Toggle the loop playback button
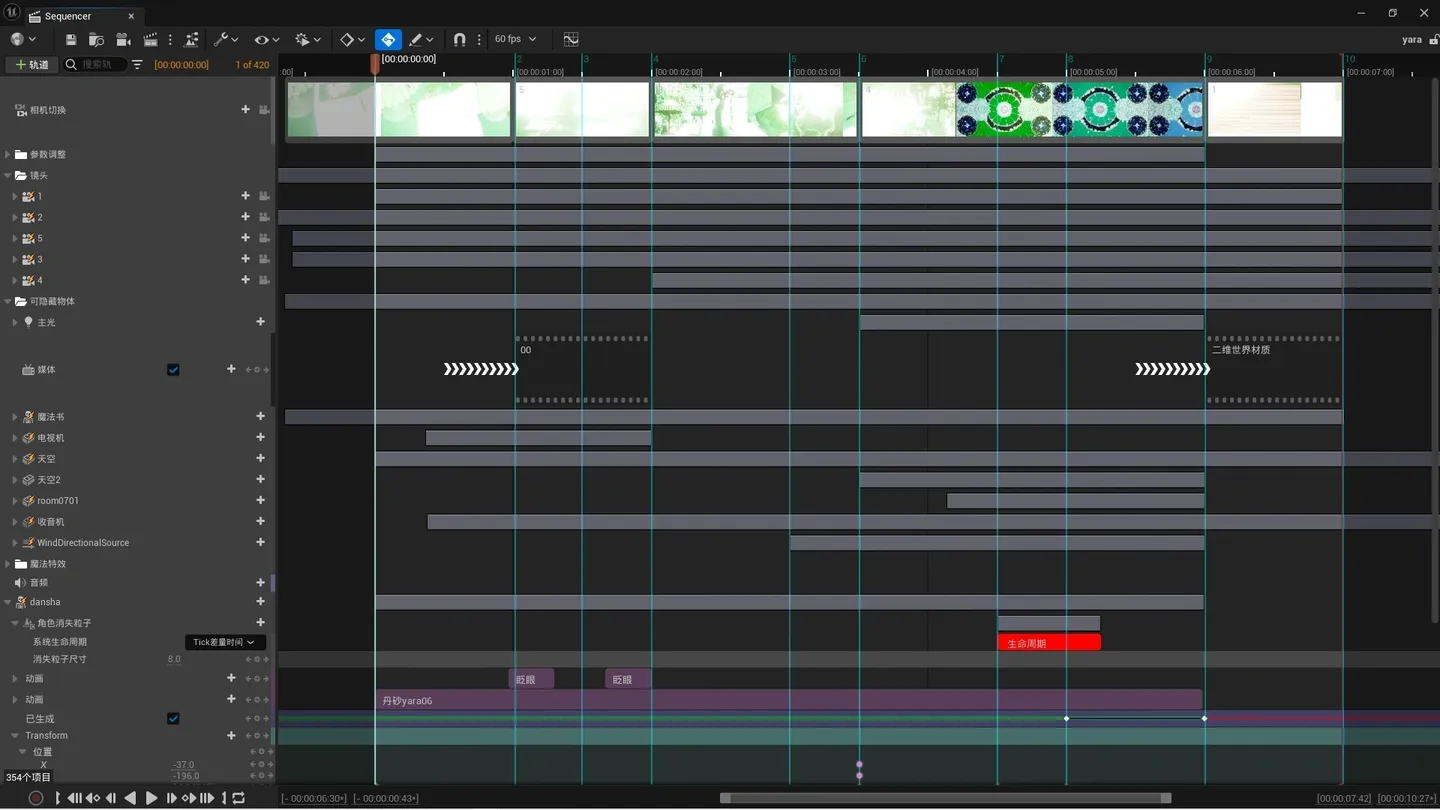Viewport: 1440px width, 810px height. tap(238, 798)
